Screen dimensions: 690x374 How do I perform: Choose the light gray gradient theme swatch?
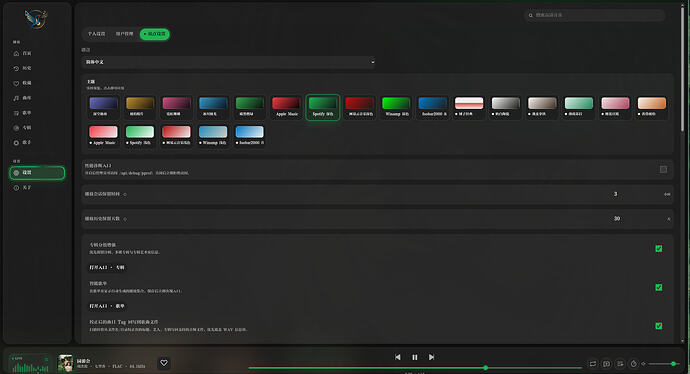(x=506, y=107)
